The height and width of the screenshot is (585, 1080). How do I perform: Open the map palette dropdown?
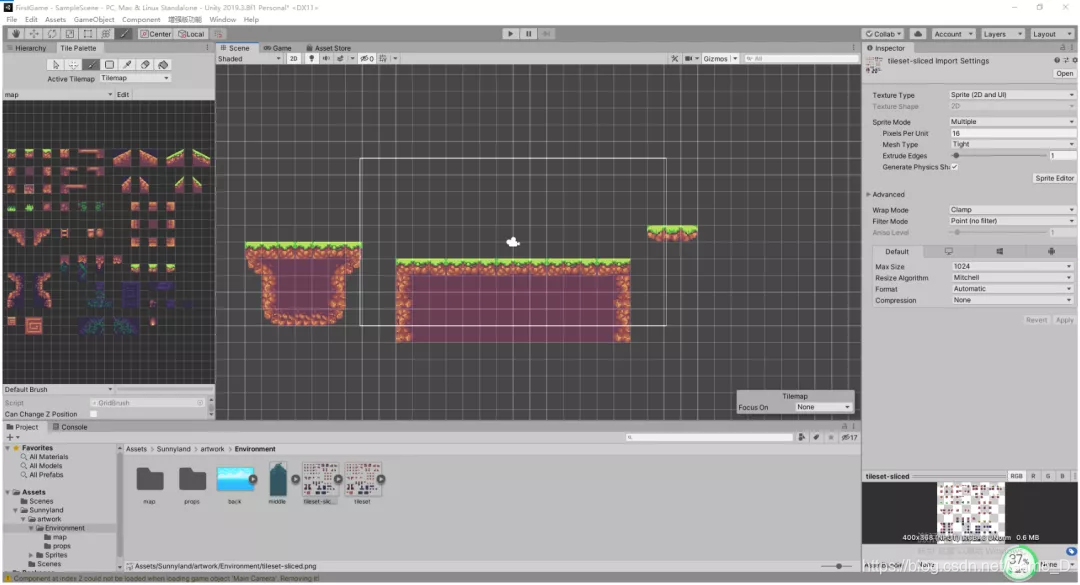58,94
